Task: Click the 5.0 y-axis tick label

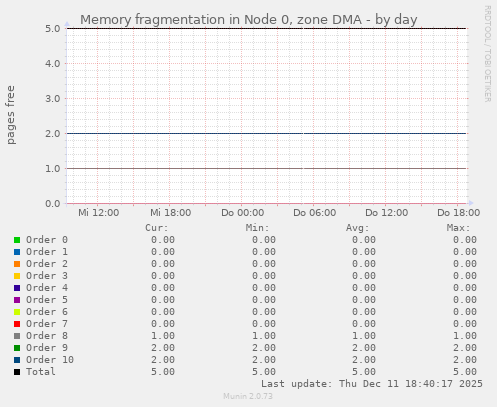Action: click(53, 28)
